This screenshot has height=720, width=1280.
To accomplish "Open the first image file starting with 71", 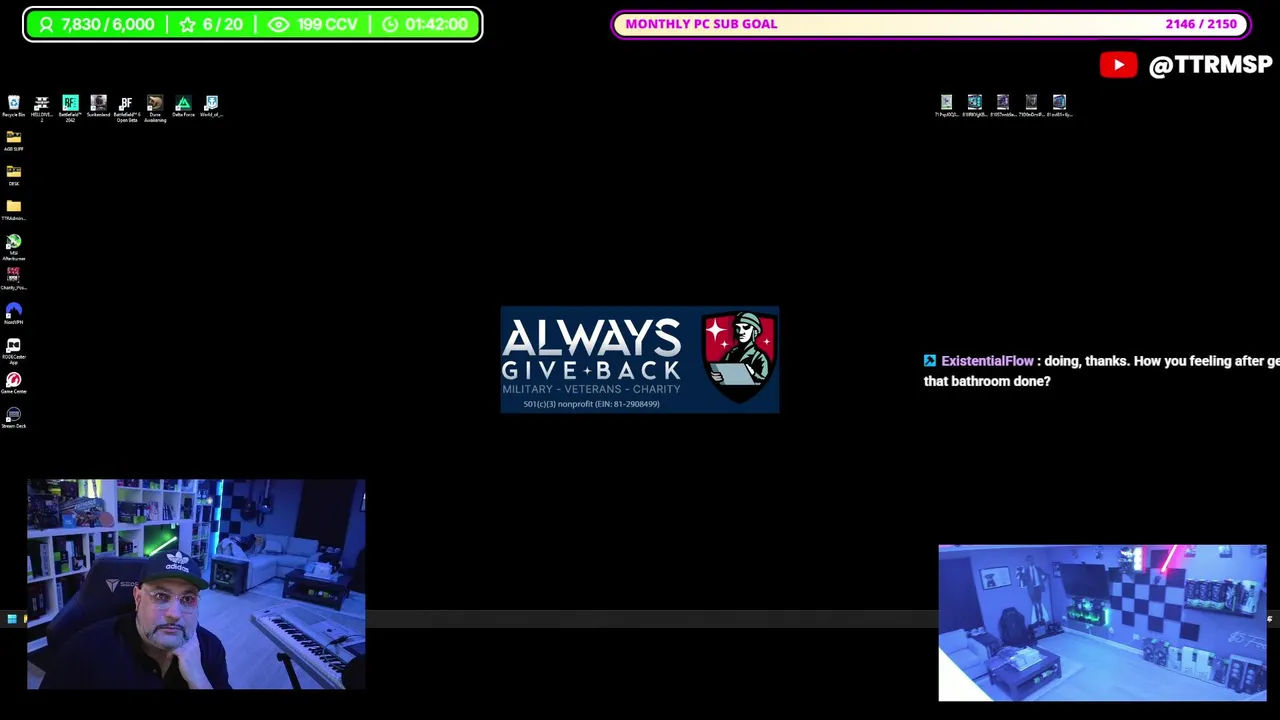I will coord(946,105).
